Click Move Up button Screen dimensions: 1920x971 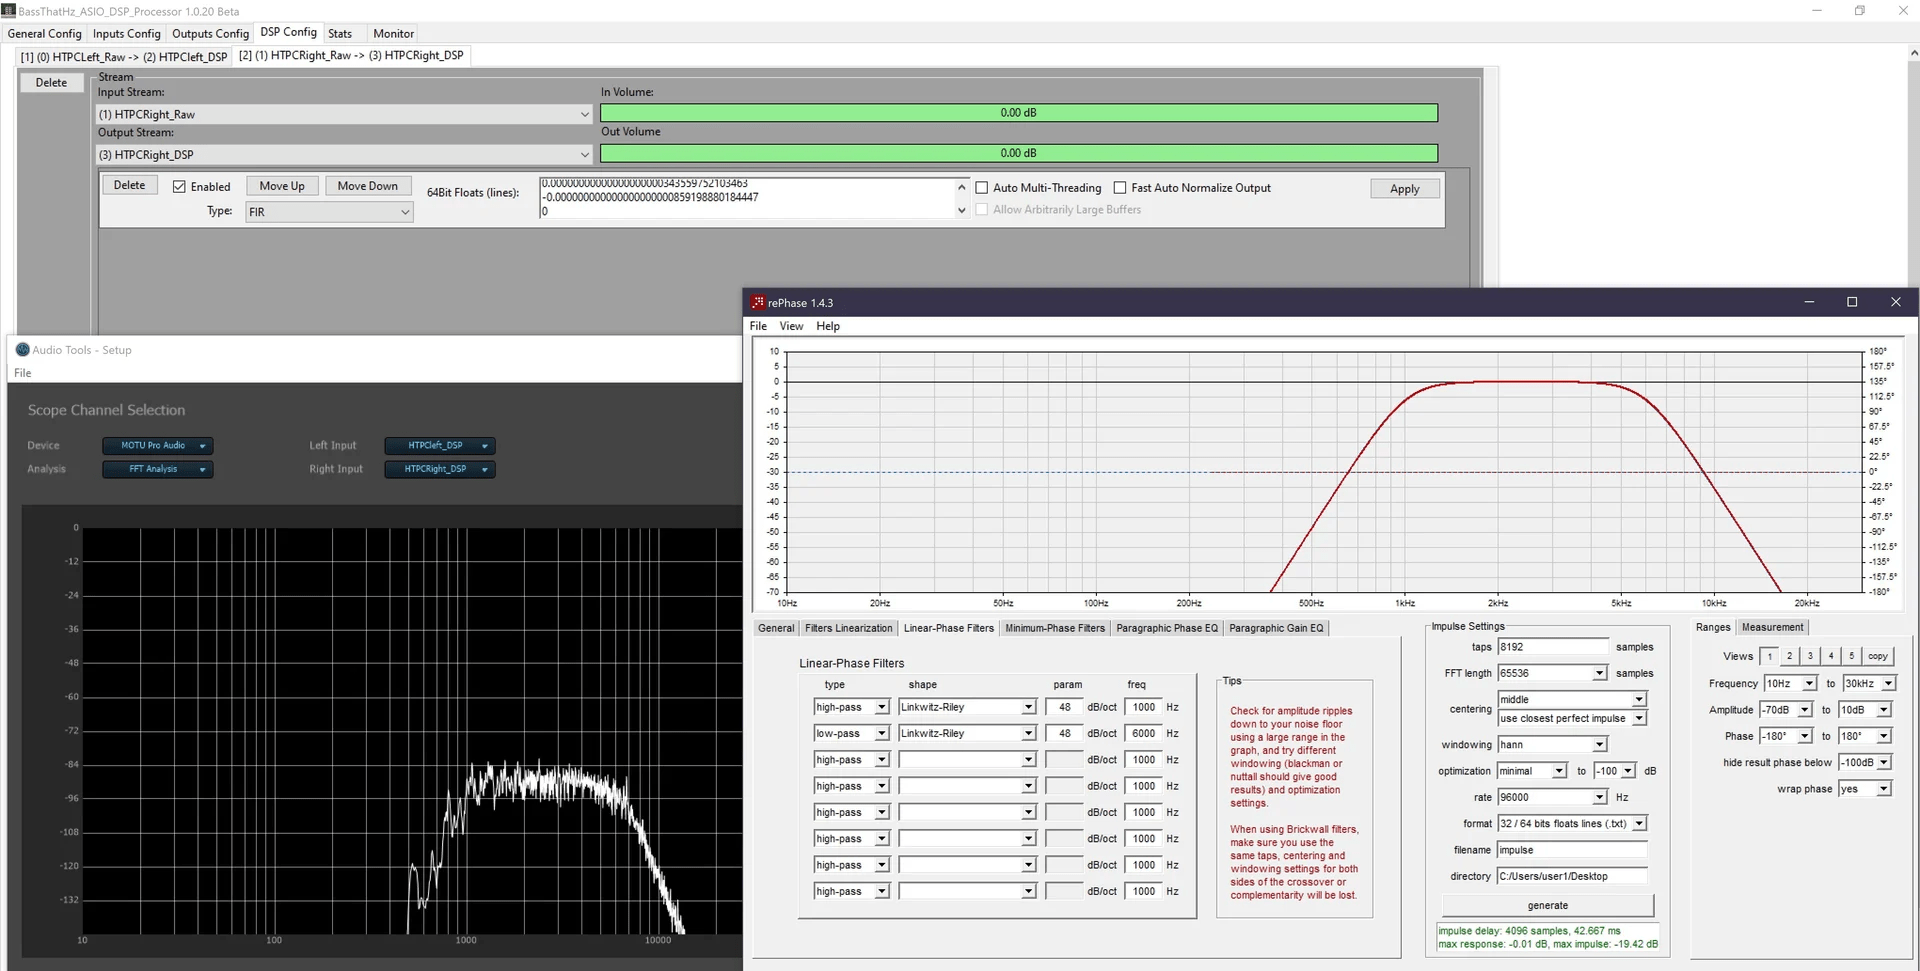(x=282, y=186)
